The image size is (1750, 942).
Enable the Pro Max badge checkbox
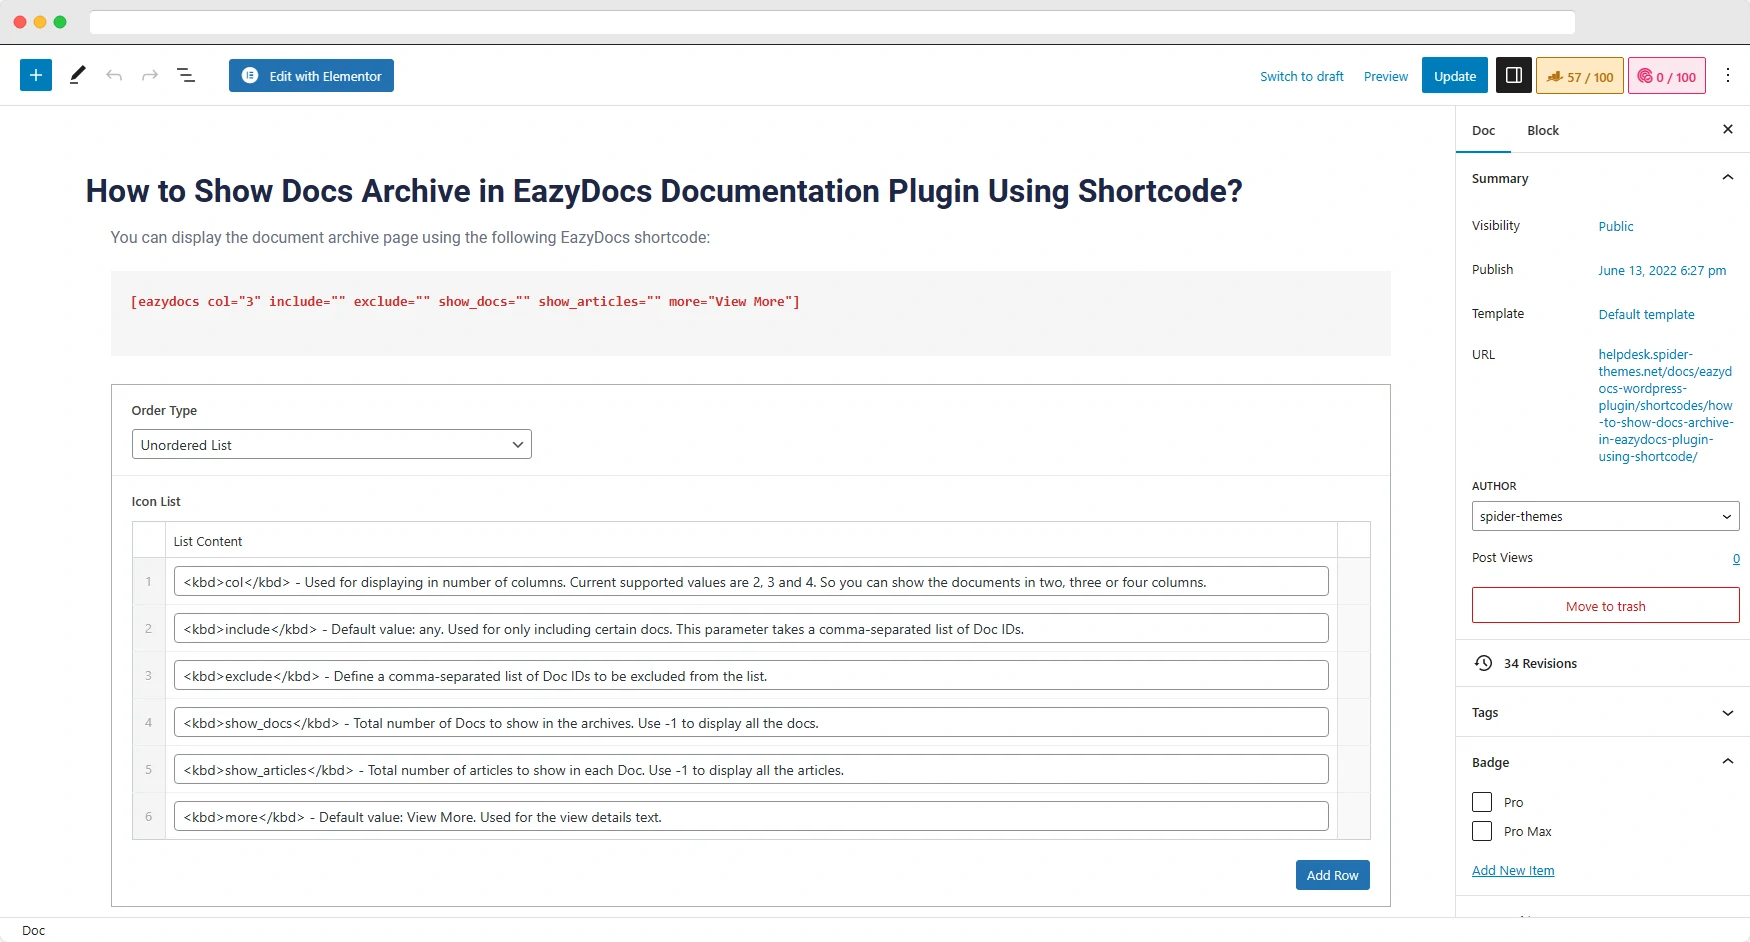(x=1482, y=831)
